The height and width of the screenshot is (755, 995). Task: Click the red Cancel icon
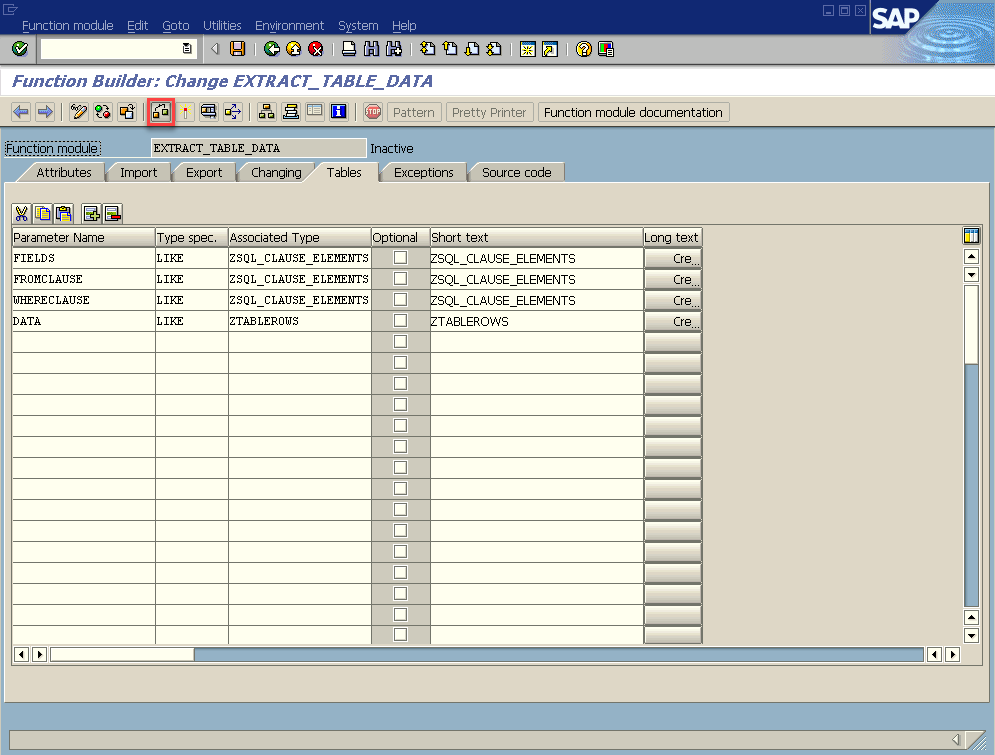[x=315, y=49]
